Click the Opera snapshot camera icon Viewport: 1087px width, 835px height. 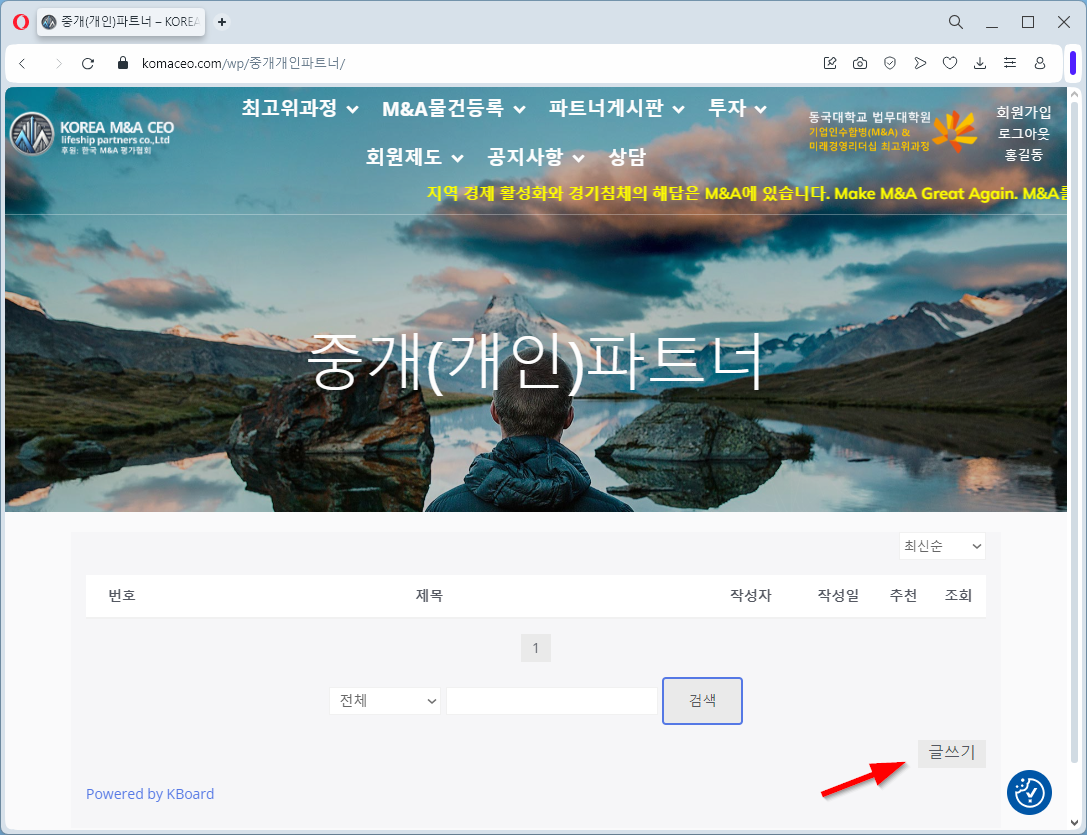[860, 63]
